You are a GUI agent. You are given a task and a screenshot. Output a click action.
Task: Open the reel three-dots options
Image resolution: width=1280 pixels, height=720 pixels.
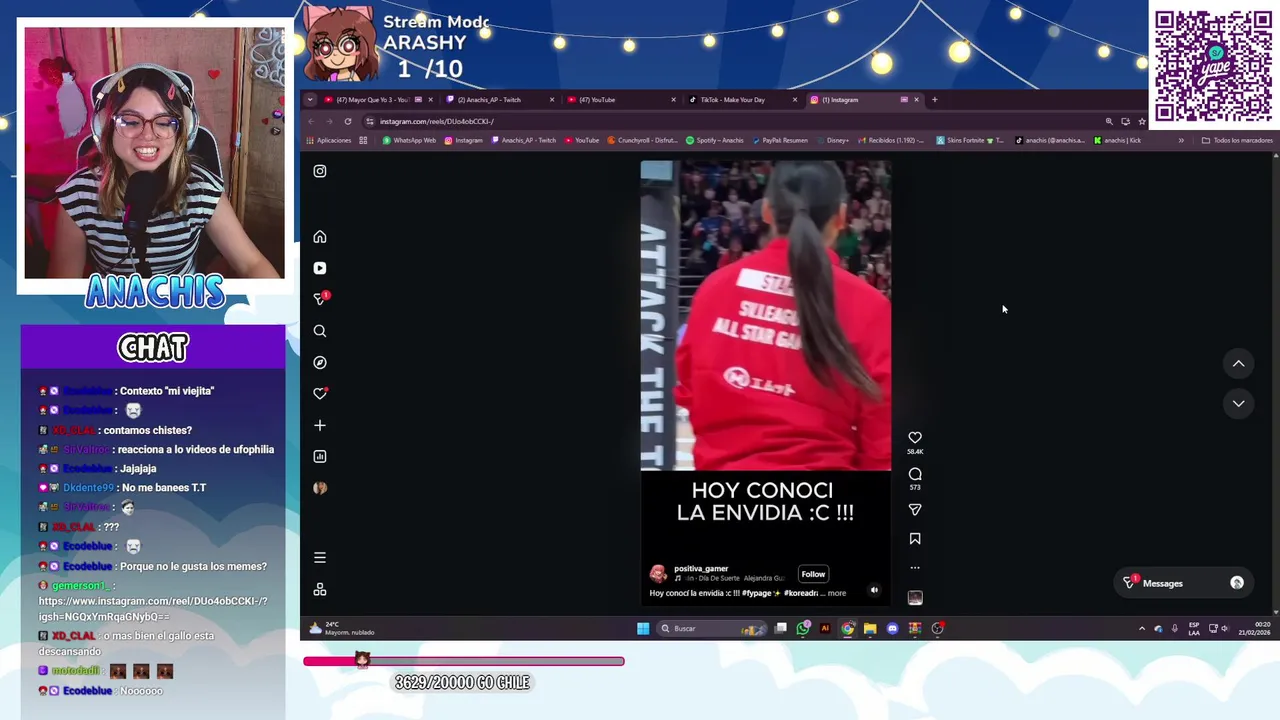[915, 567]
